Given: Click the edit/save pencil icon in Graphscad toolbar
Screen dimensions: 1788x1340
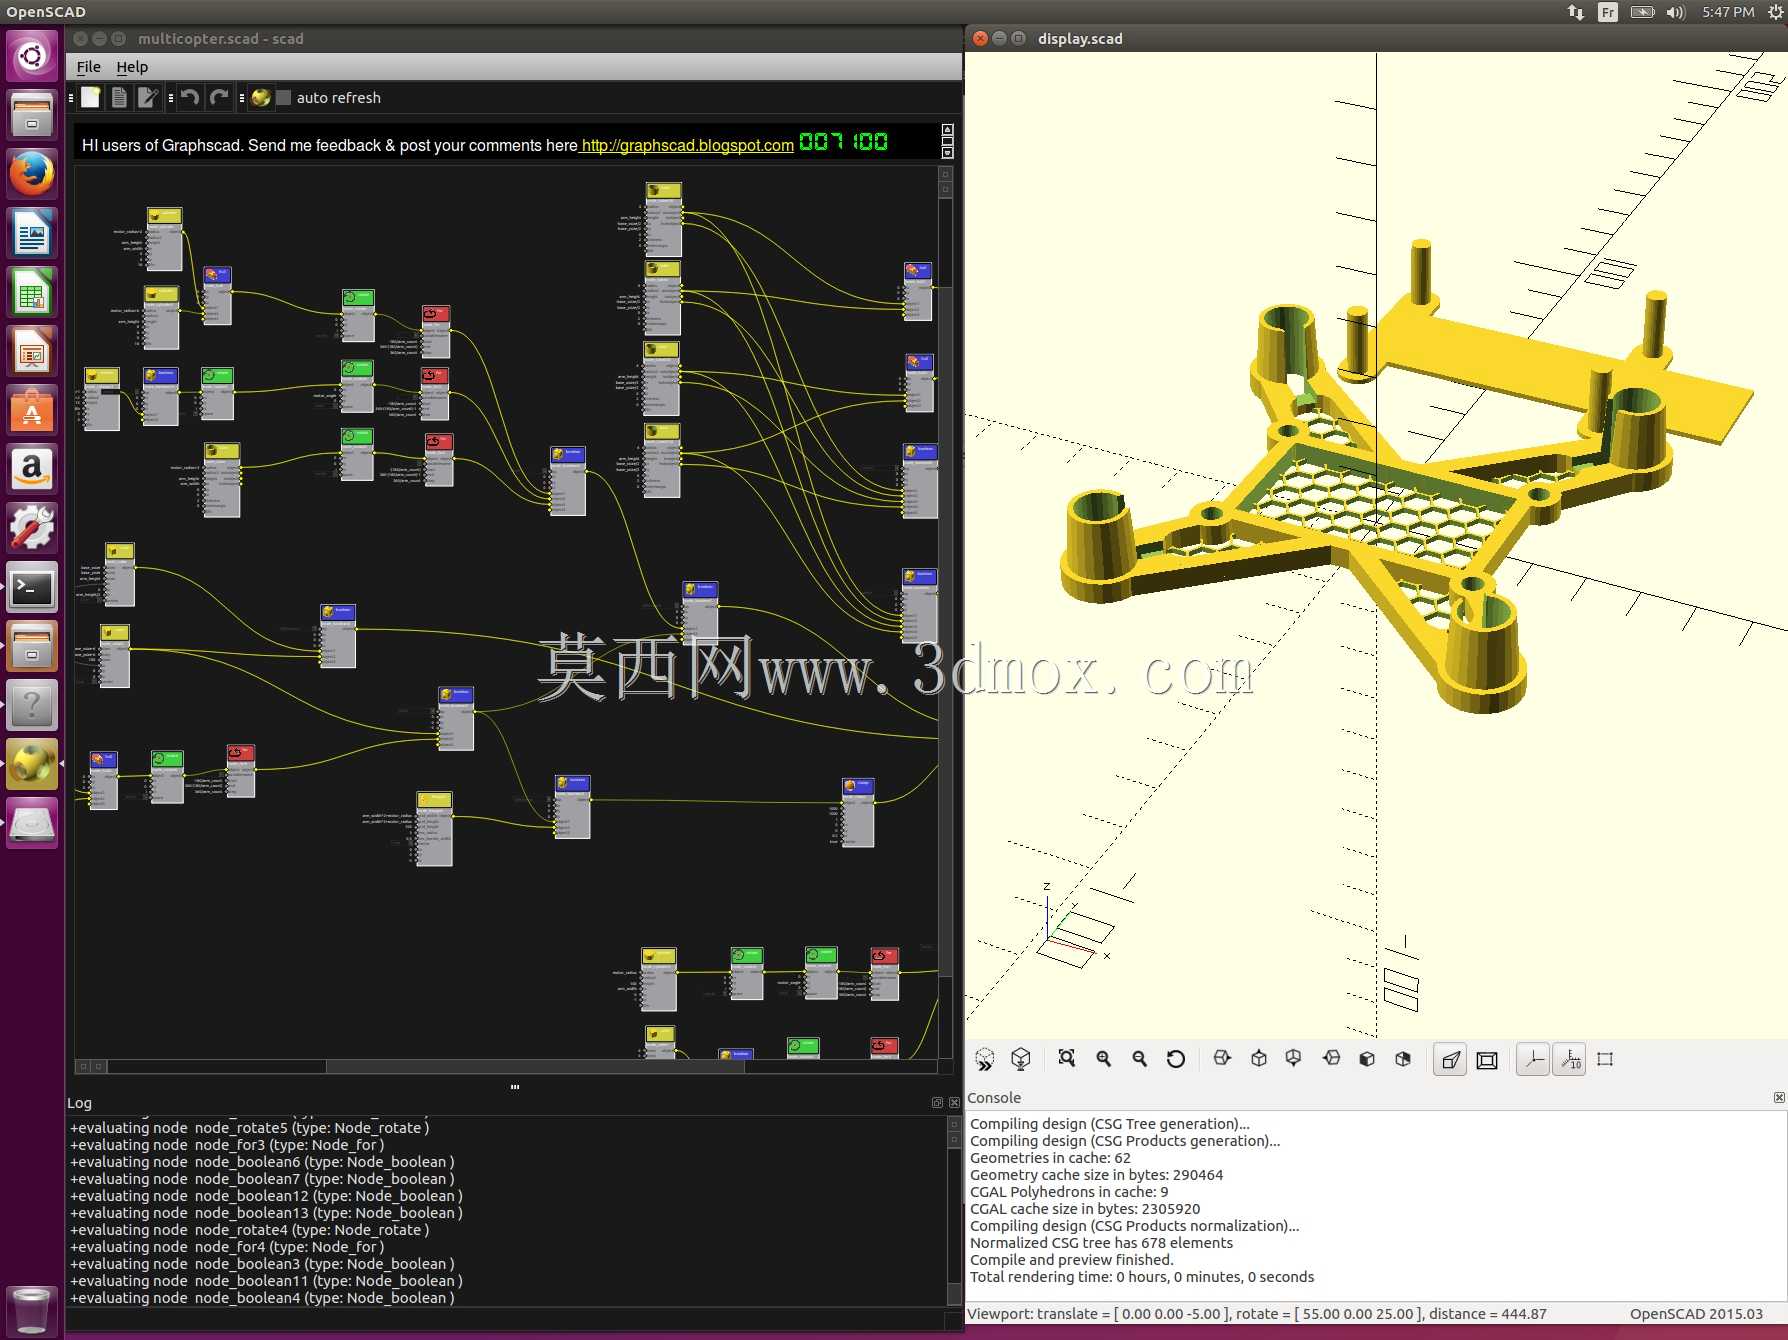Looking at the screenshot, I should coord(148,97).
